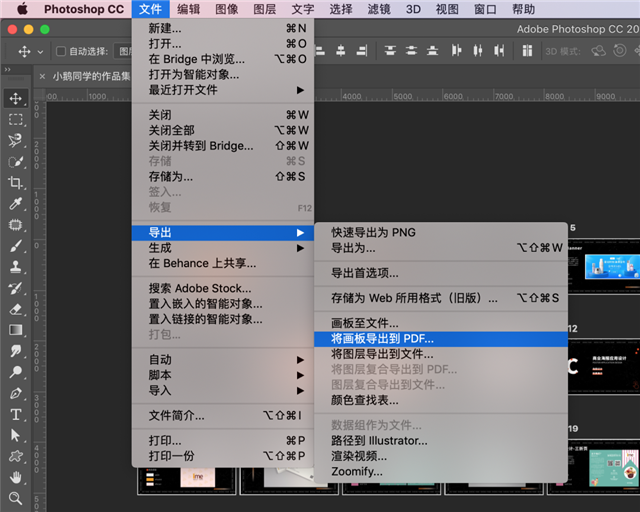Viewport: 640px width, 512px height.
Task: Click the Auto-Align Layers icon
Action: click(x=527, y=51)
